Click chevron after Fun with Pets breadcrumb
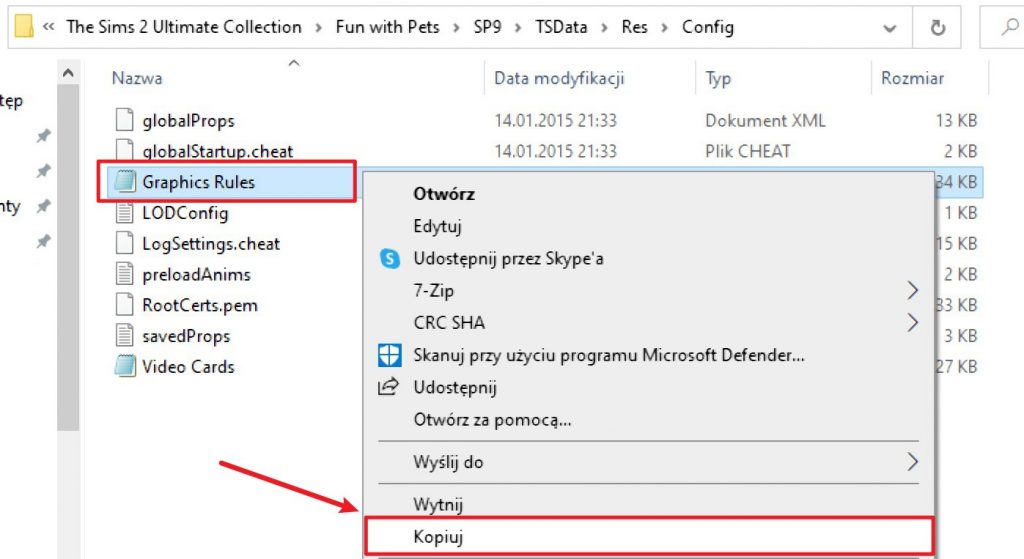The height and width of the screenshot is (559, 1024). pyautogui.click(x=456, y=27)
